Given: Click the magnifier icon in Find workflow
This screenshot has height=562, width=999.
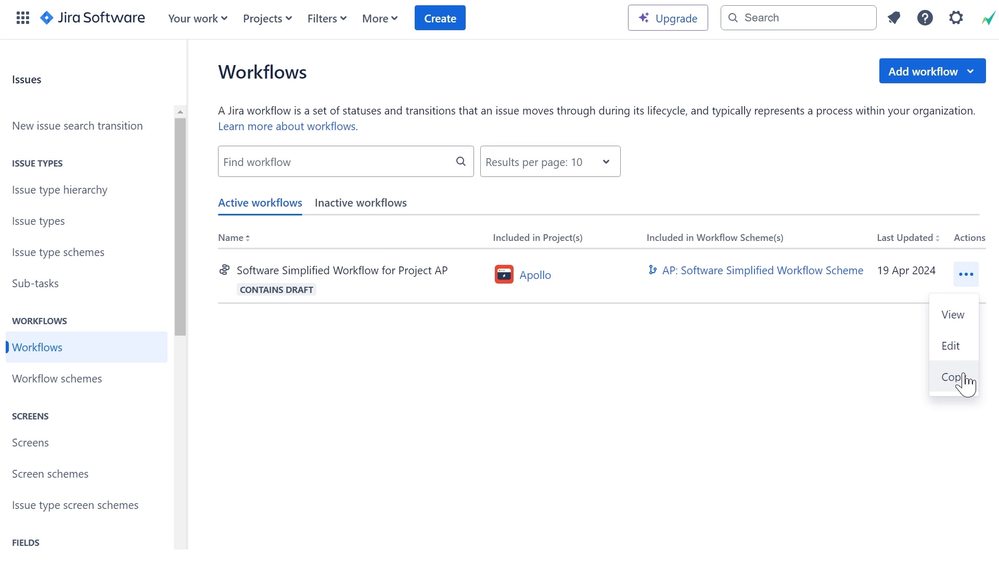Looking at the screenshot, I should point(461,161).
